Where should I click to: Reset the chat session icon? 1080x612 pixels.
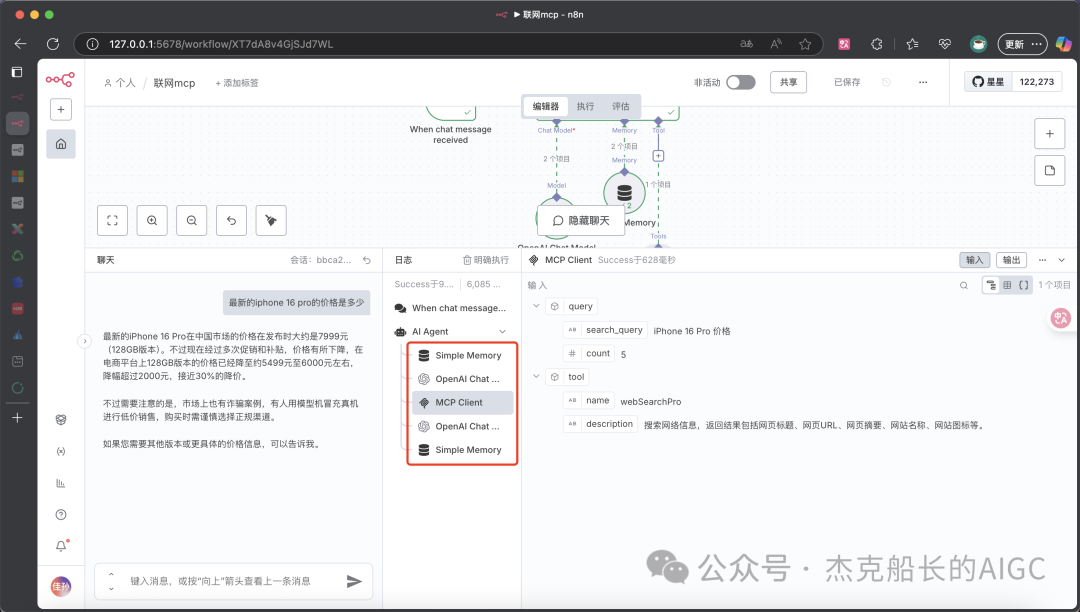point(367,260)
